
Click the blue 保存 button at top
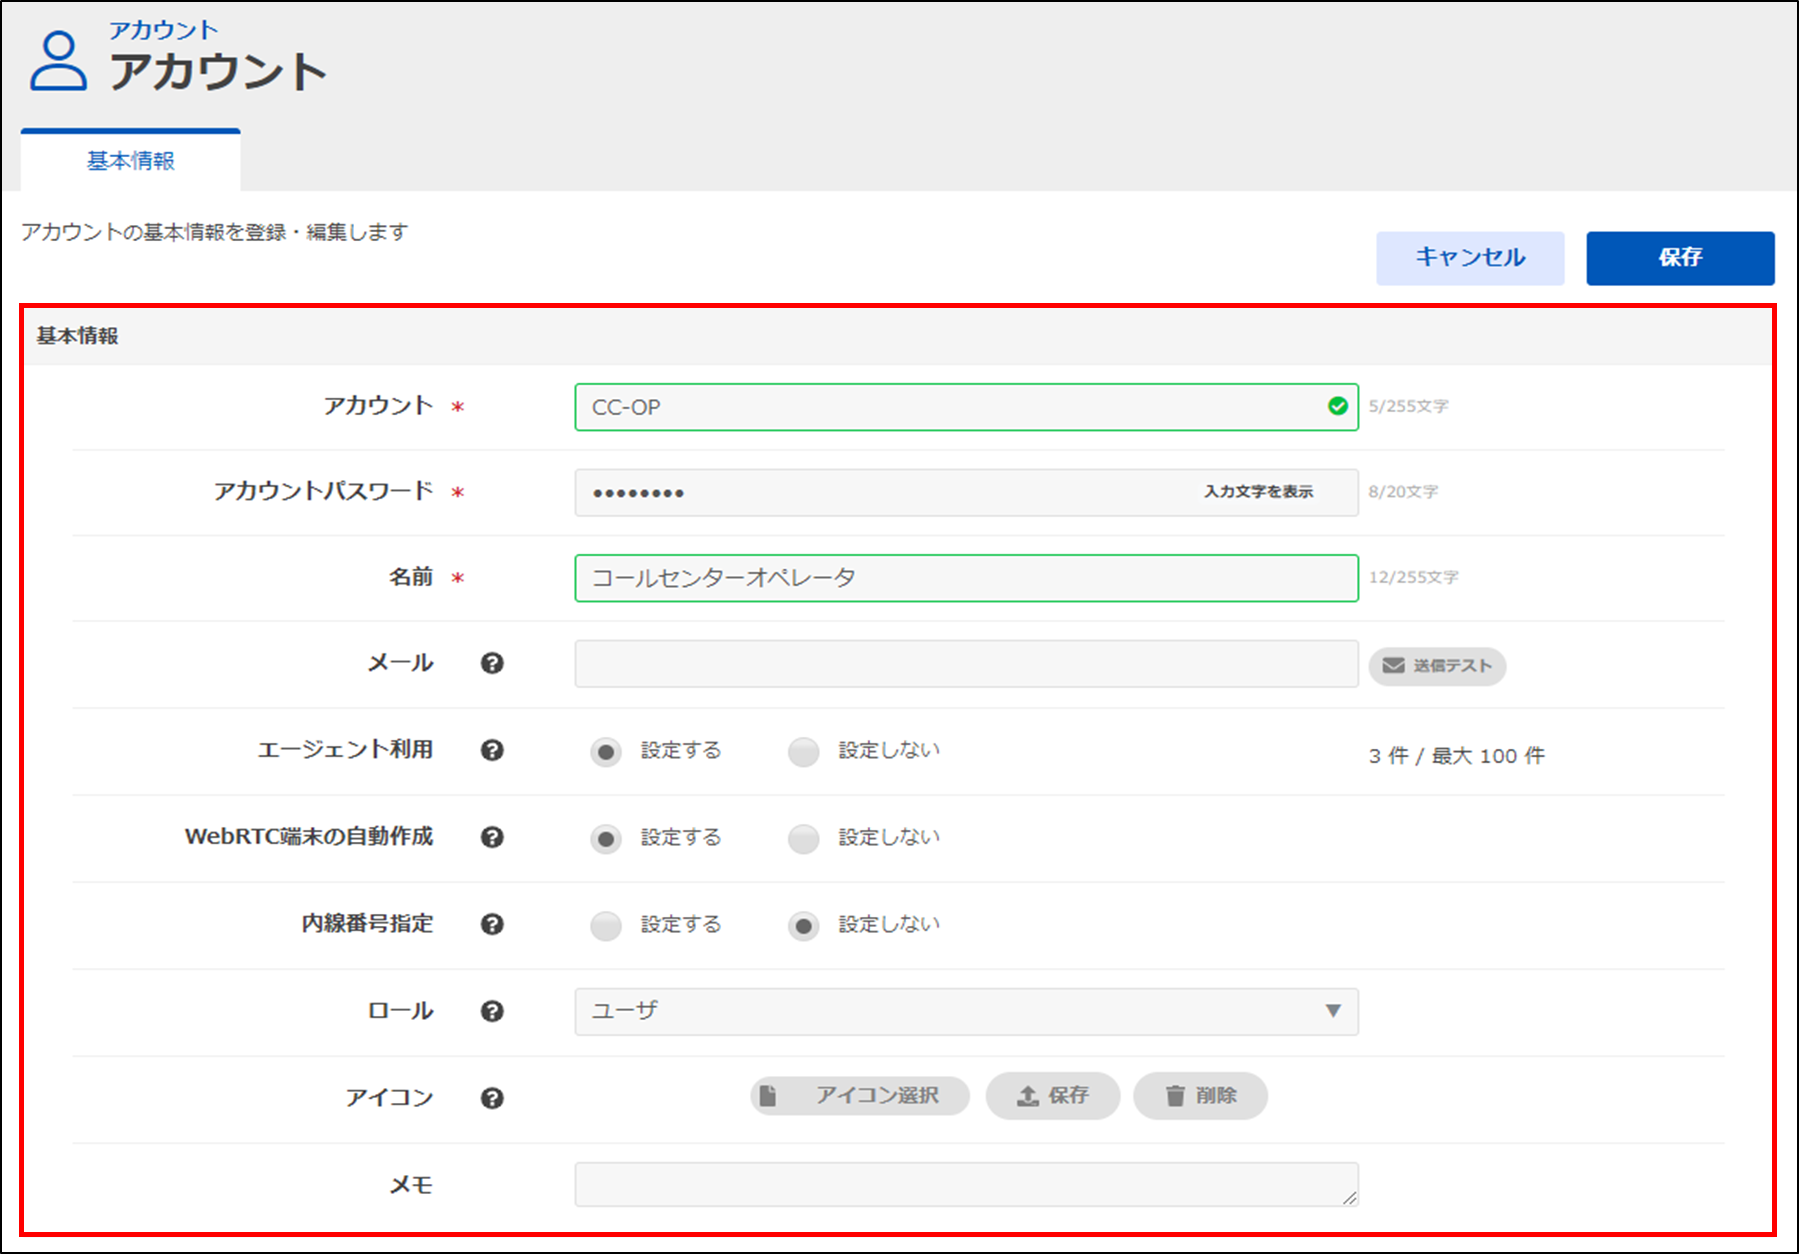[1679, 258]
